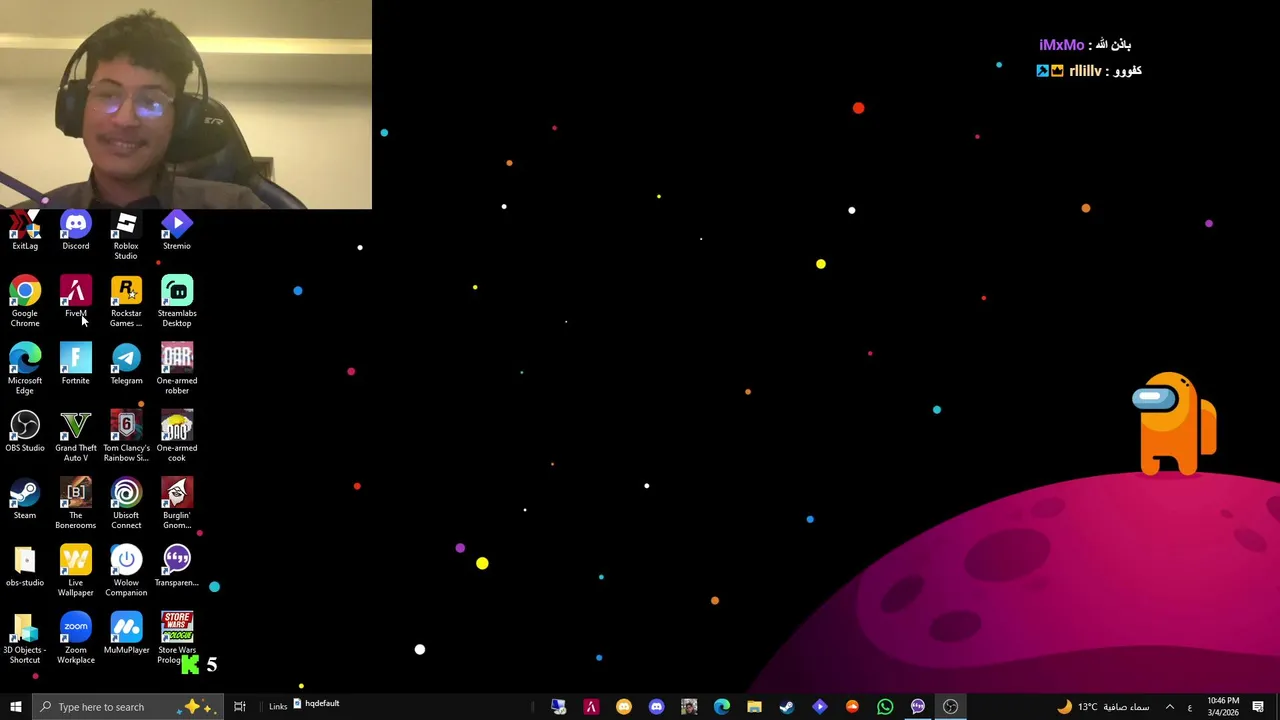Viewport: 1280px width, 720px height.
Task: Open Task View from taskbar
Action: pyautogui.click(x=240, y=707)
